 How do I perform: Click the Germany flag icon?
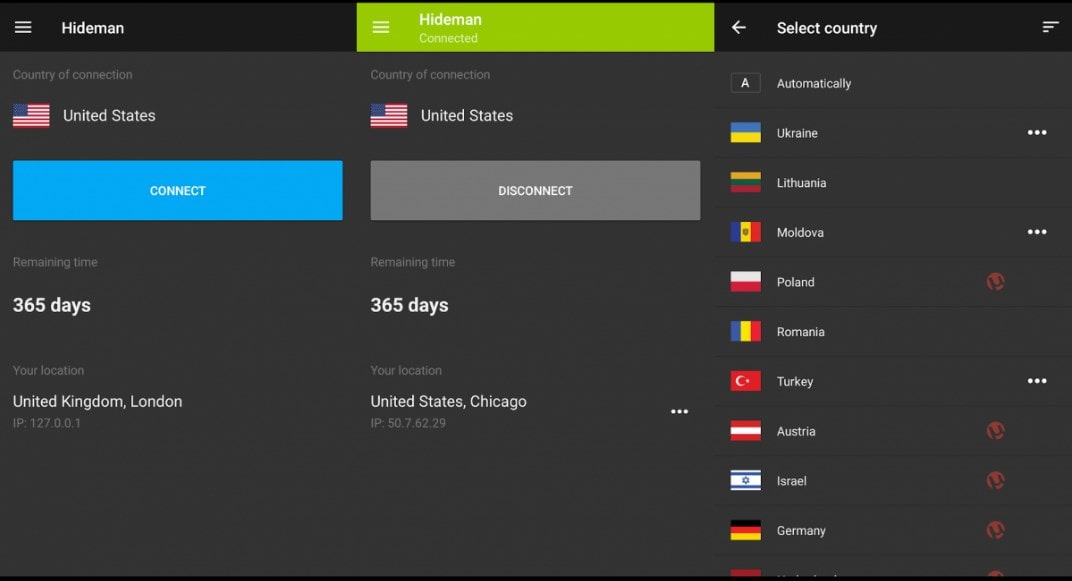[745, 530]
